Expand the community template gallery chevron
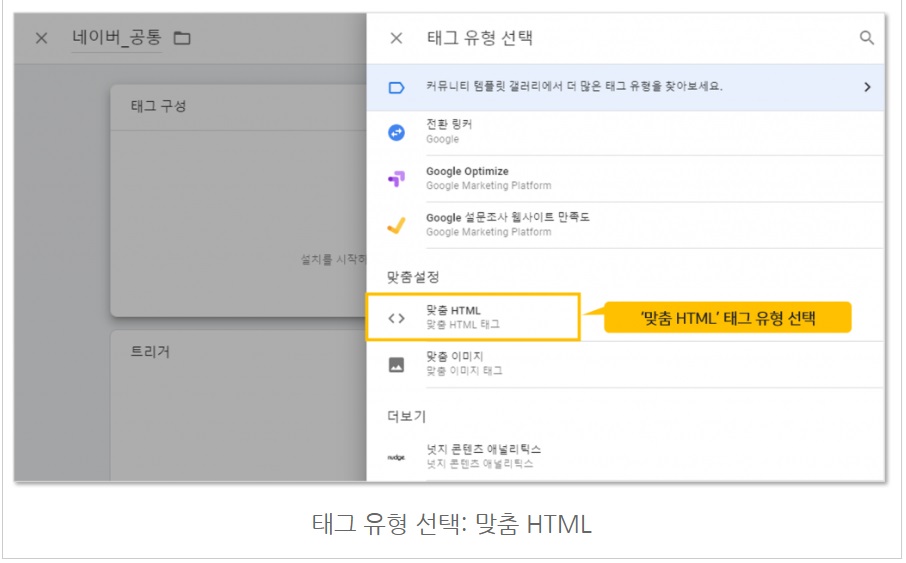This screenshot has height=563, width=906. (x=867, y=87)
